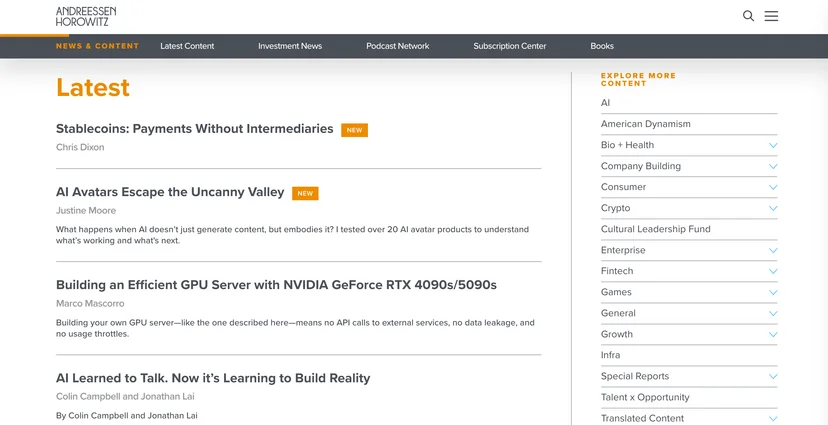Open the Enterprise category link
This screenshot has height=425, width=828.
[623, 250]
